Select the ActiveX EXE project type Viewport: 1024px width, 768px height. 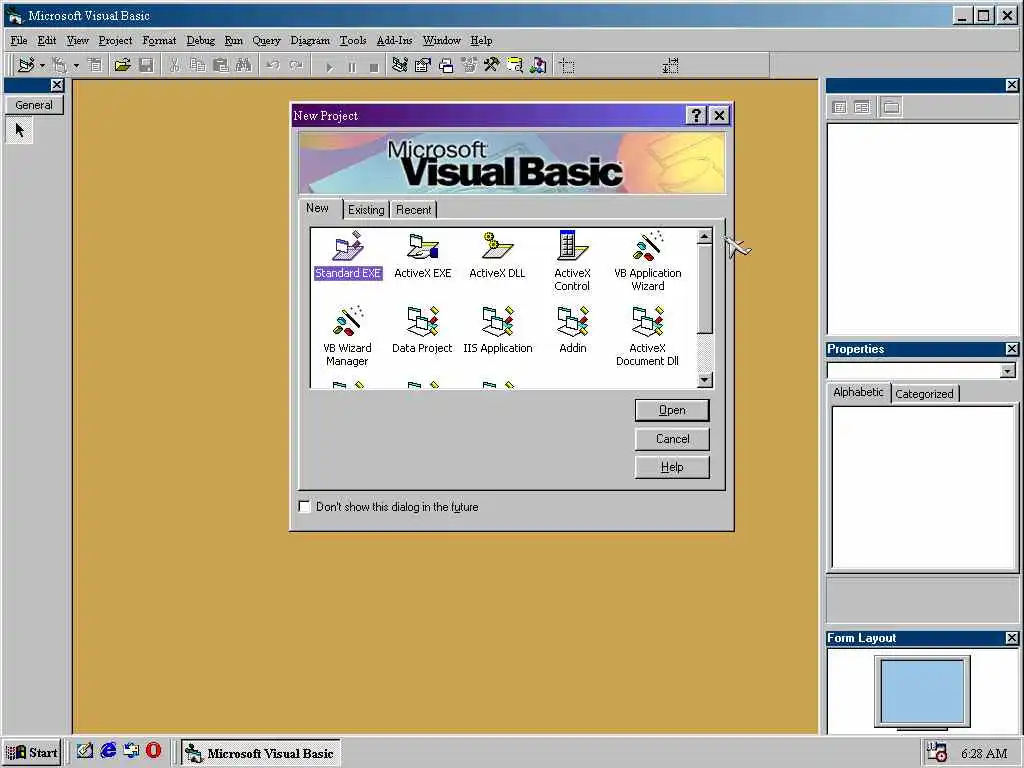(423, 255)
